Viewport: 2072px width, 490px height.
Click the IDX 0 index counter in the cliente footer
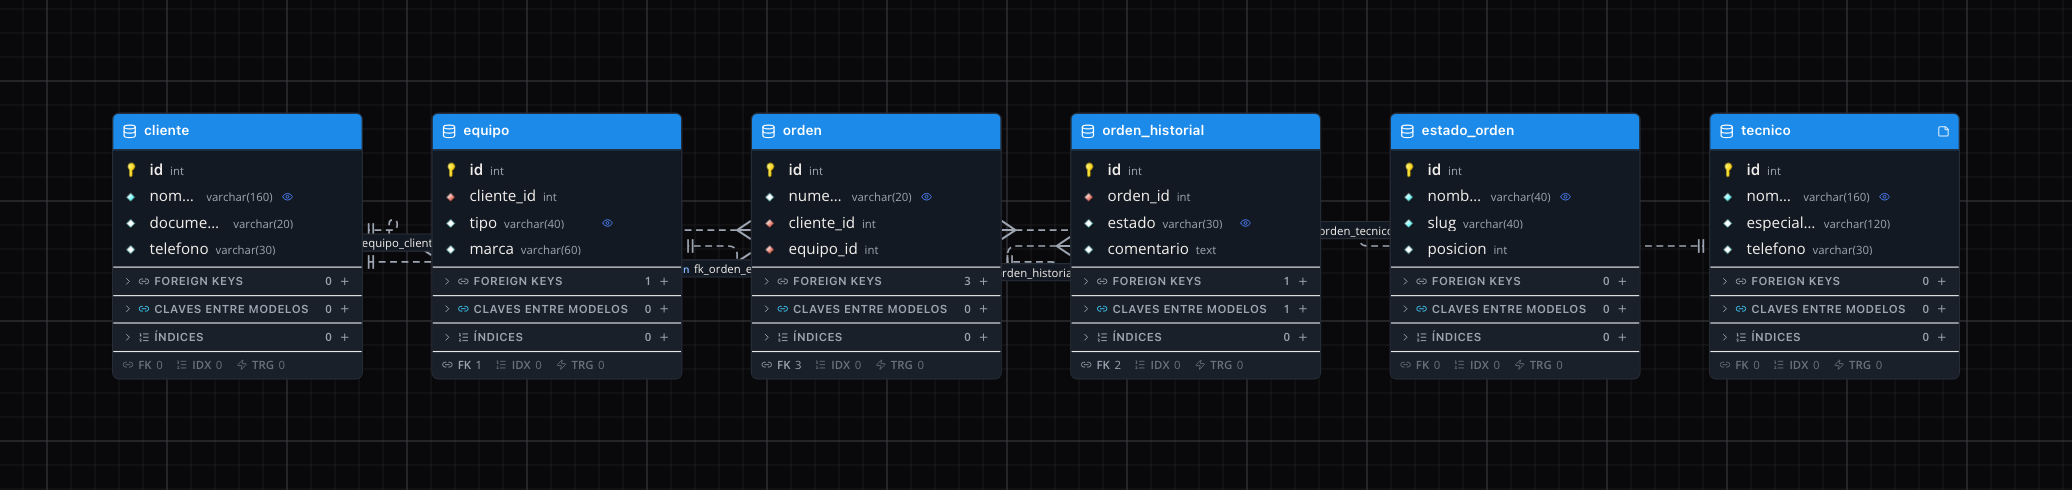pyautogui.click(x=200, y=366)
